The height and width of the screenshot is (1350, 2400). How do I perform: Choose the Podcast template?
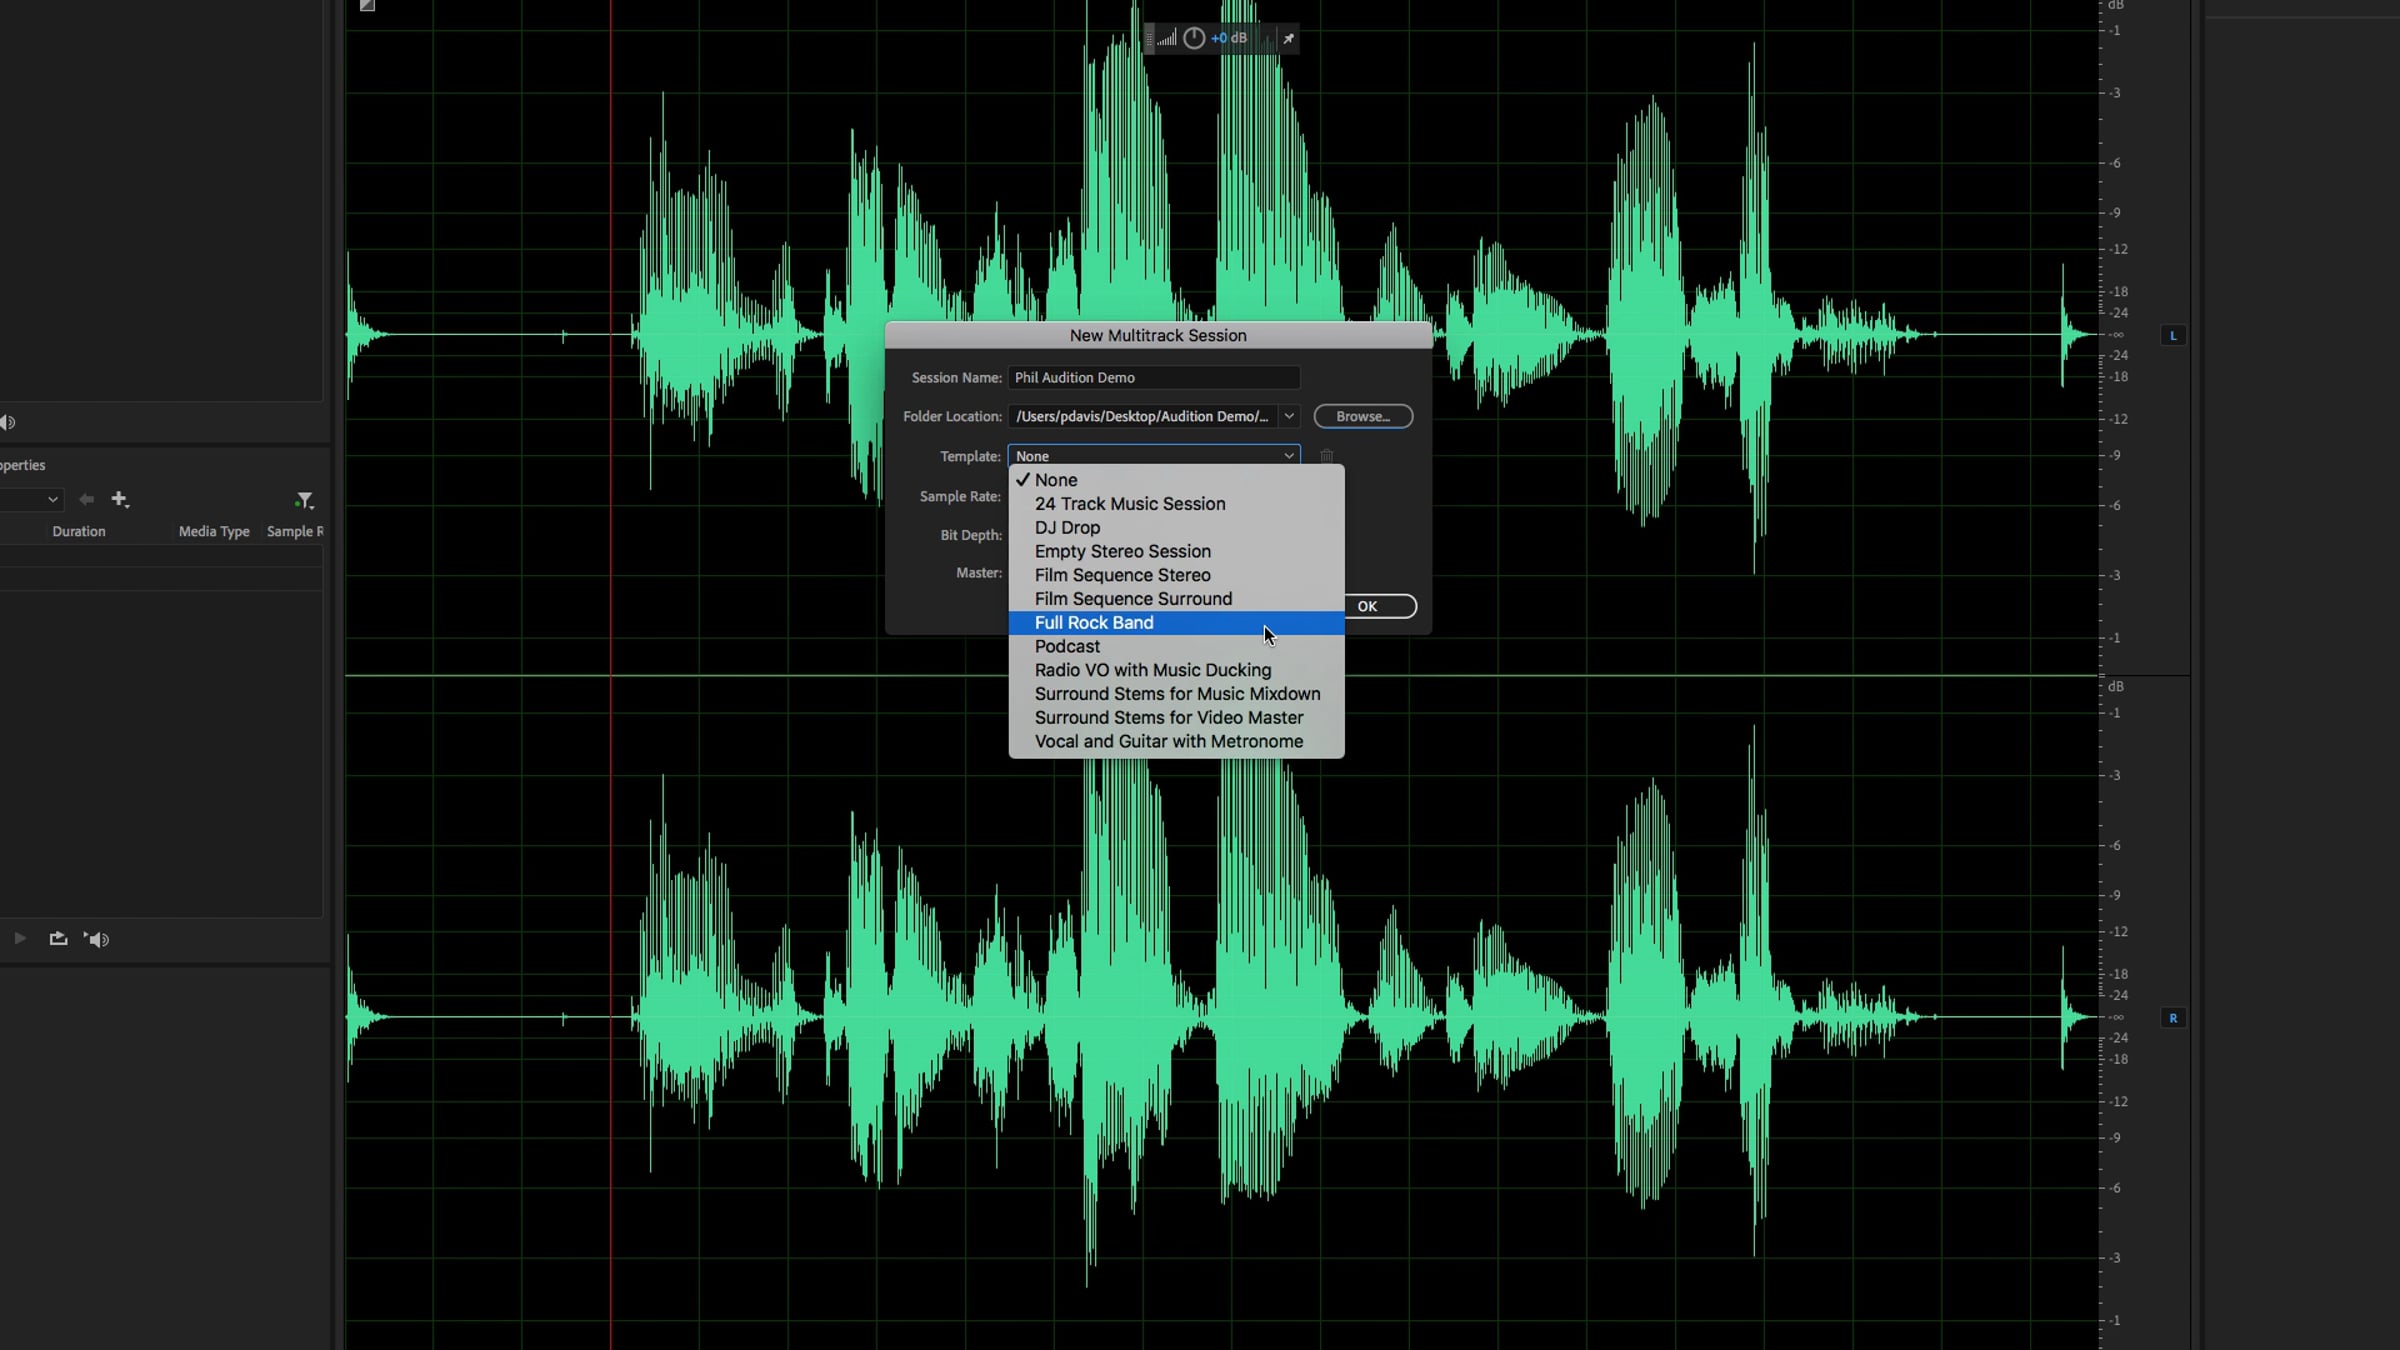pyautogui.click(x=1067, y=646)
